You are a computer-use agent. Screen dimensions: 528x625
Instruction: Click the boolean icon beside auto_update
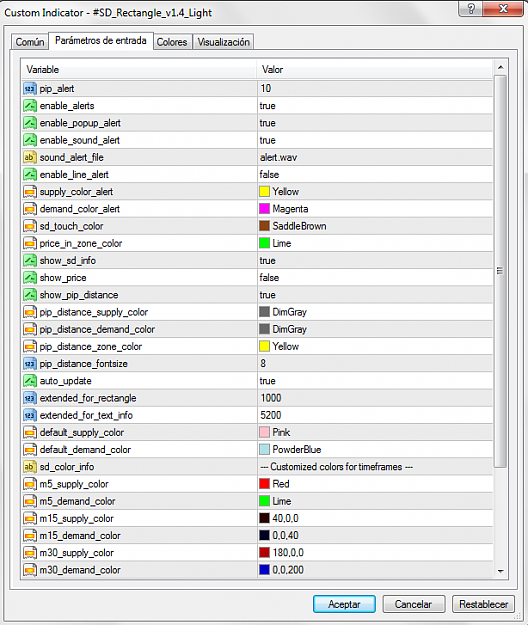tap(30, 381)
